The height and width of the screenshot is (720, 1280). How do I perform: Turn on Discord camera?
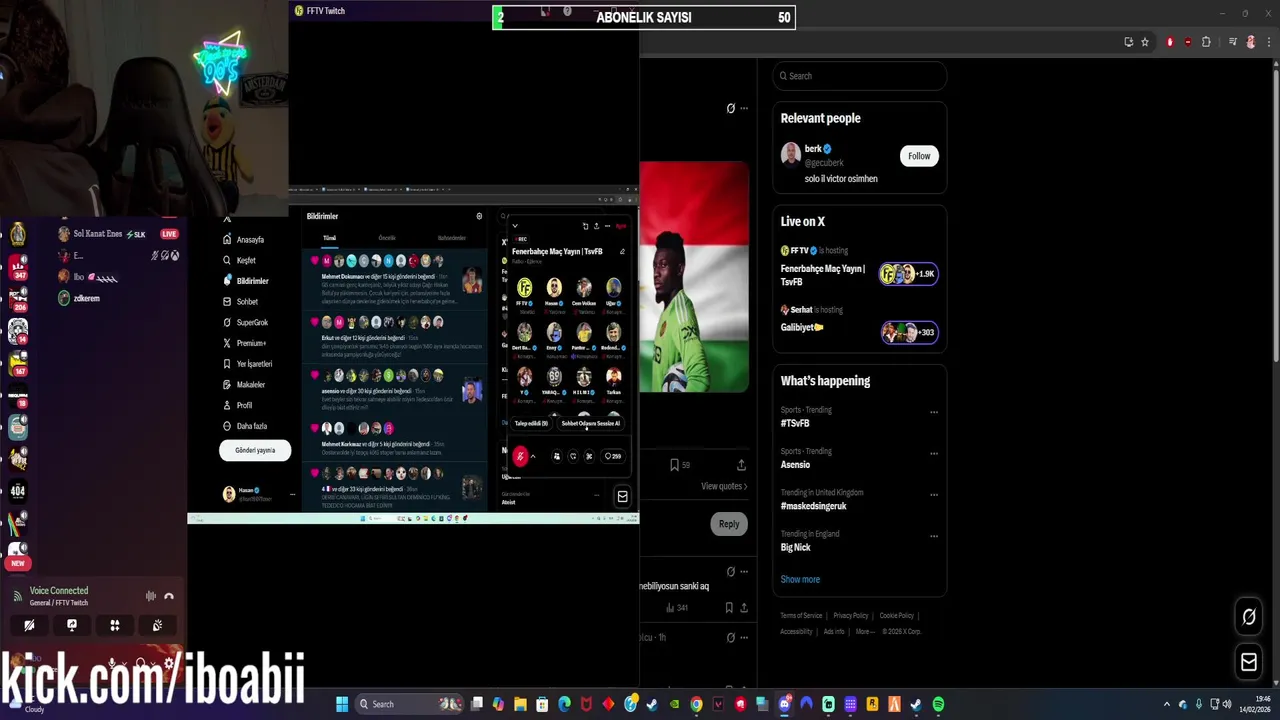click(x=29, y=625)
